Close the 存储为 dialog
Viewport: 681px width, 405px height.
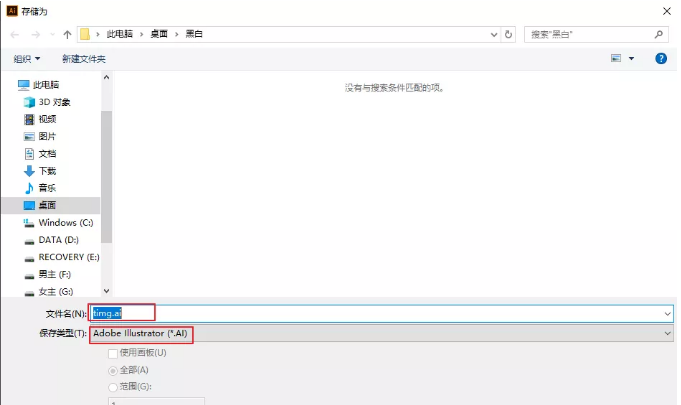(x=667, y=11)
